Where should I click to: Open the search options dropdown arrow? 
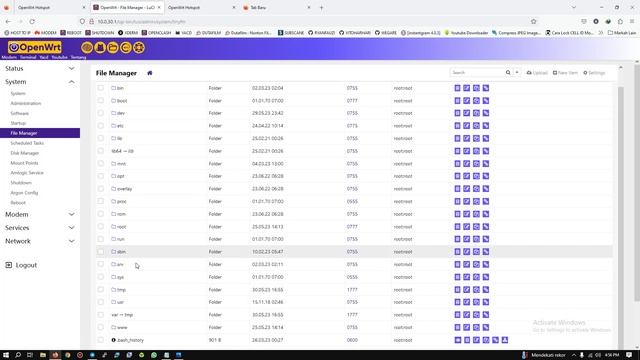click(x=517, y=73)
